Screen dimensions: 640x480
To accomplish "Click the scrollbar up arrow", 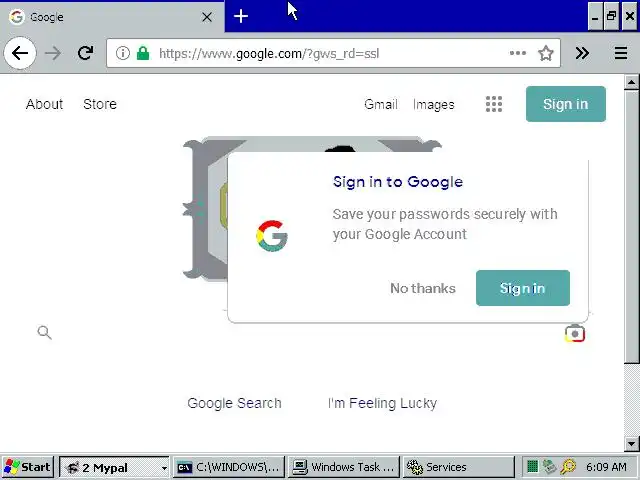I will 631,82.
